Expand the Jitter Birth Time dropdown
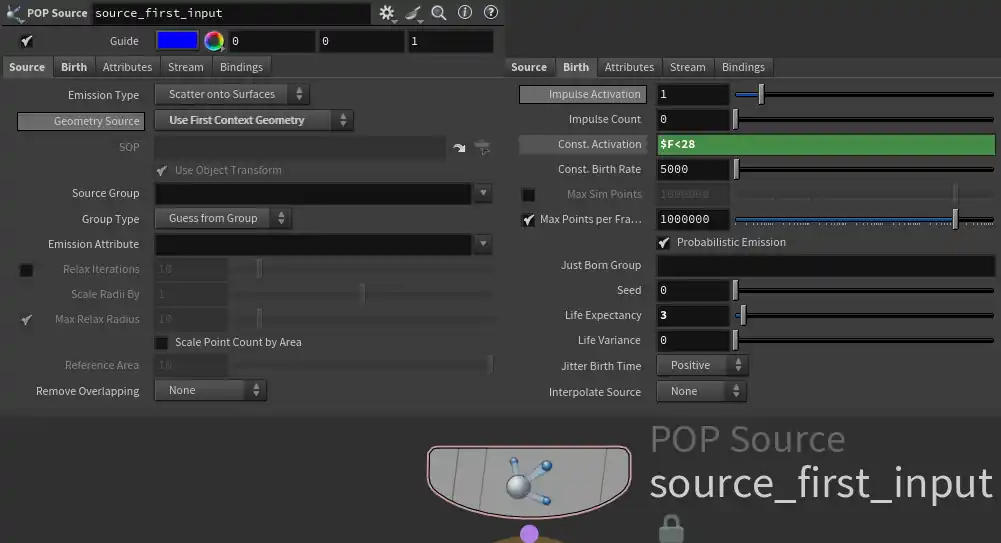Screen dimensions: 1001x543 (702, 366)
